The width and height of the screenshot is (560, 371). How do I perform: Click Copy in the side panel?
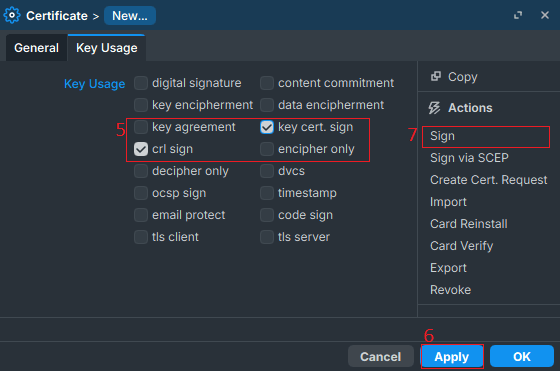(x=462, y=77)
